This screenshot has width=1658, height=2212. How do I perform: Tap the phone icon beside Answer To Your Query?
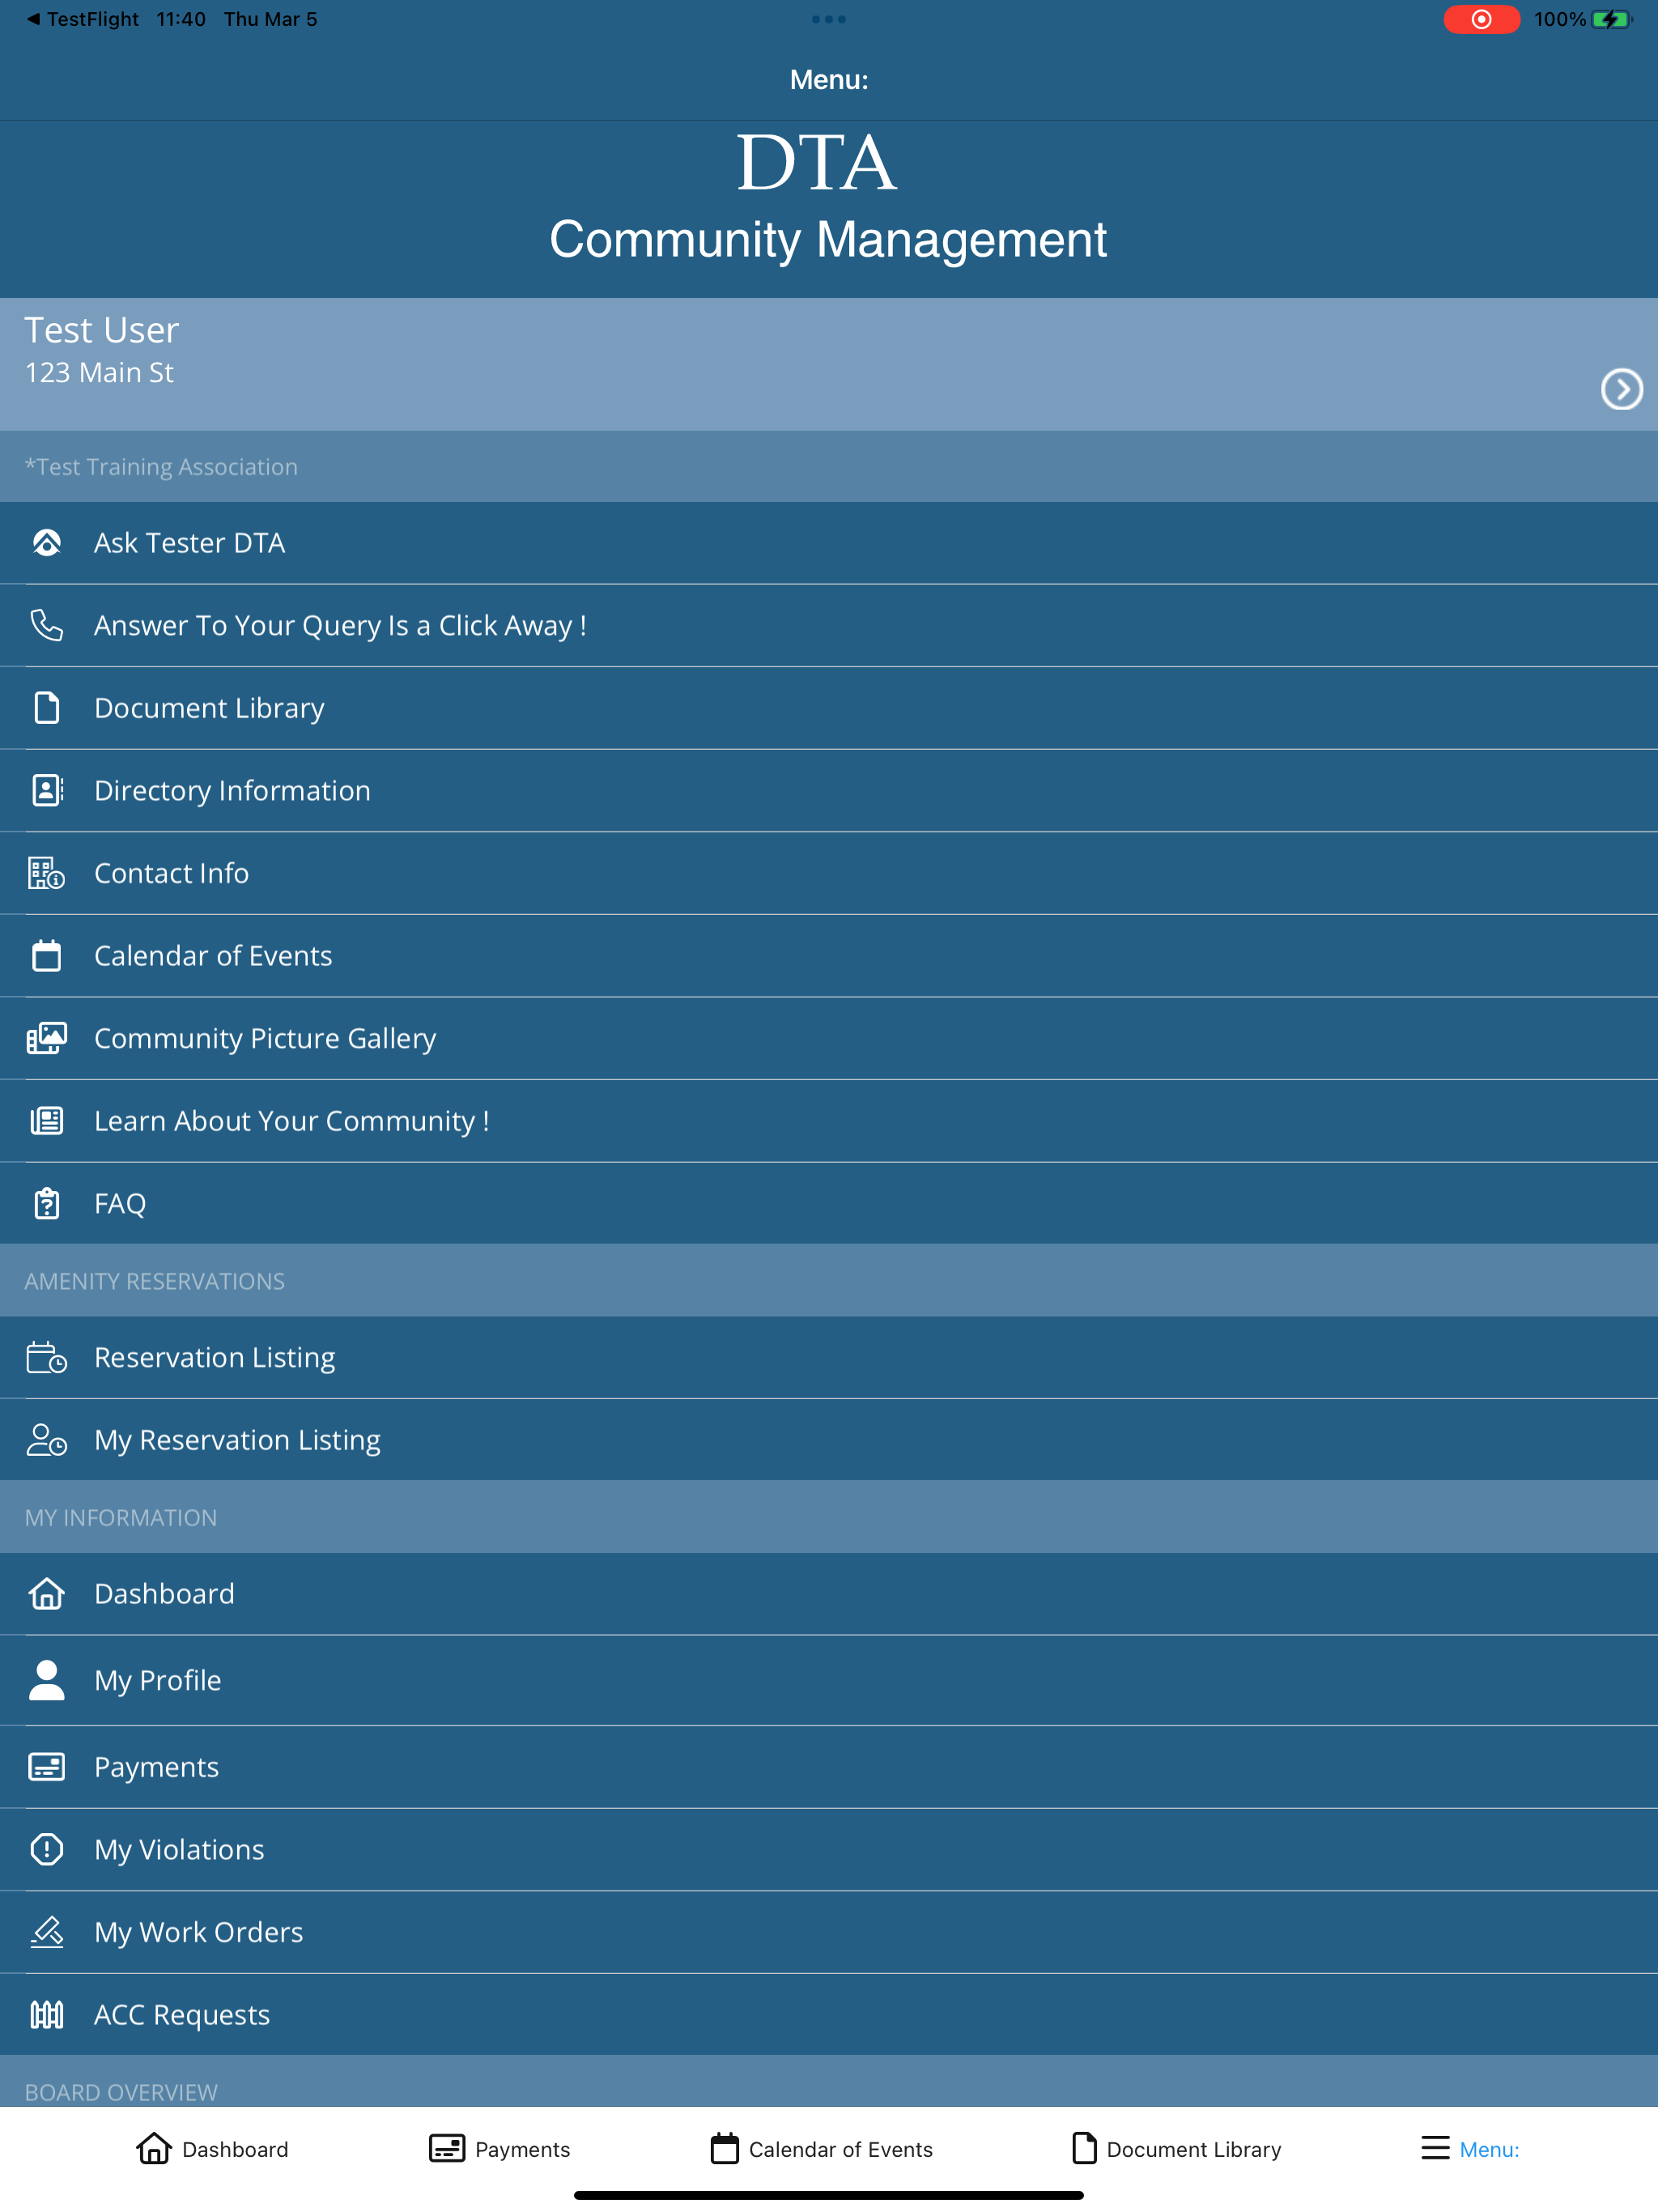tap(47, 625)
